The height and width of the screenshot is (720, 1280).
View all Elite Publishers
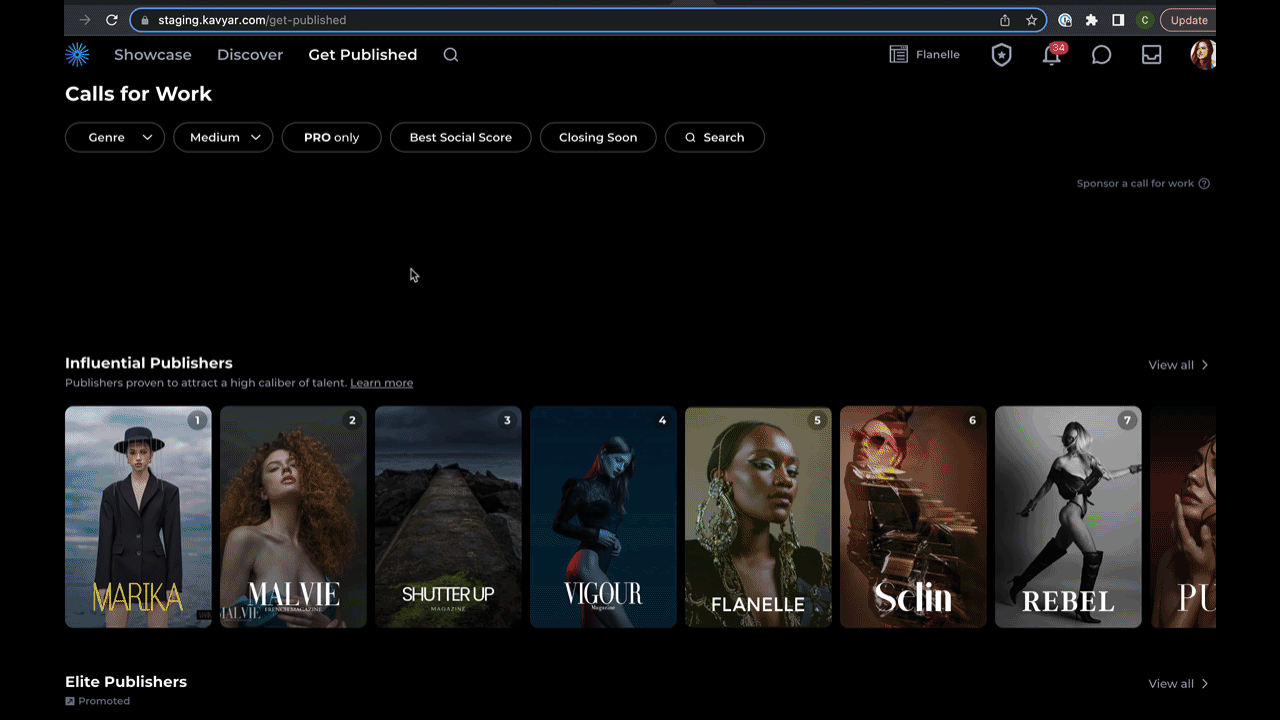(1178, 684)
